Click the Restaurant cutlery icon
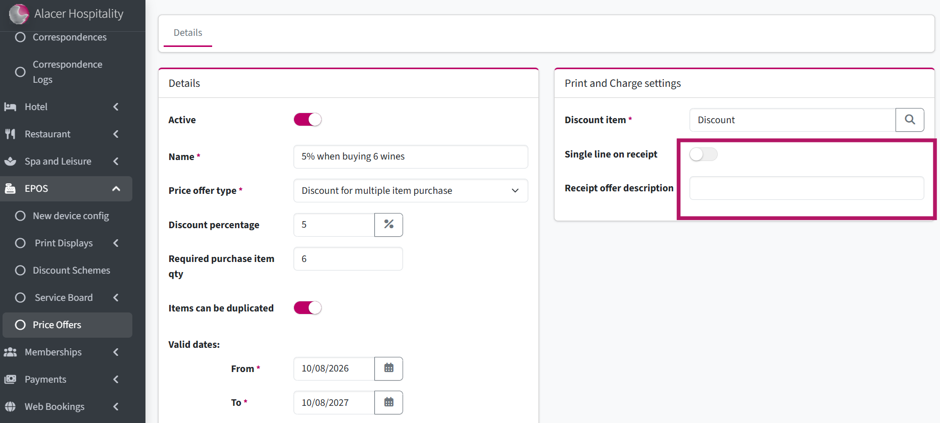 (10, 134)
